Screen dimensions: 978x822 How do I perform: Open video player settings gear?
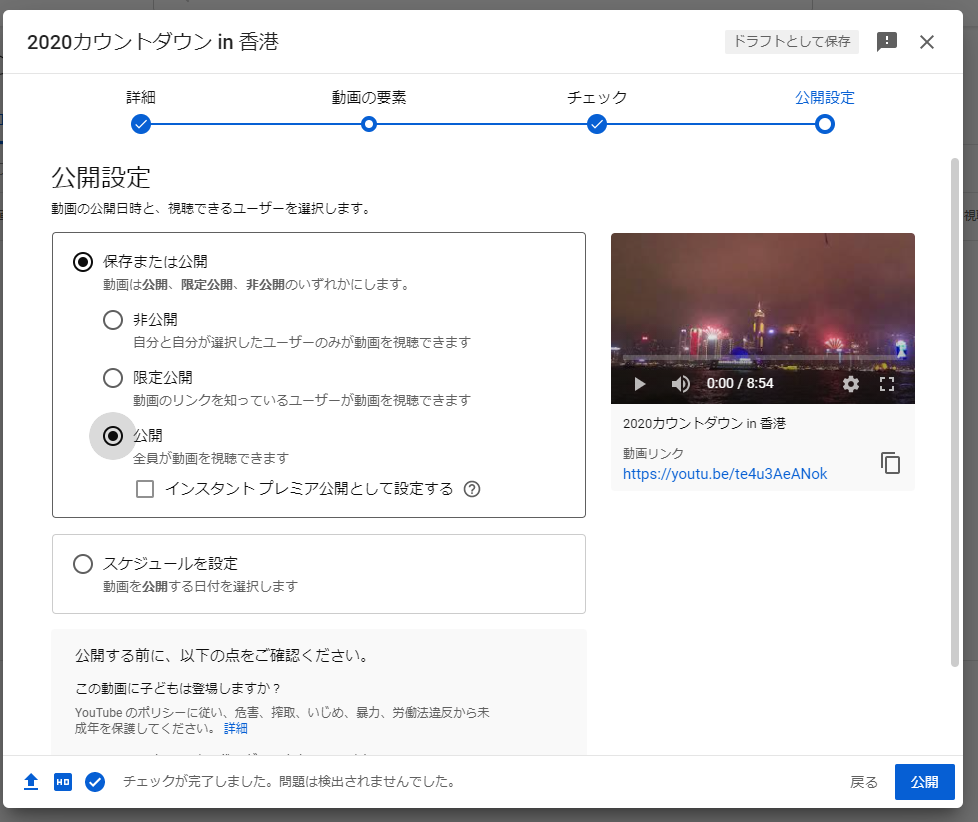tap(851, 384)
